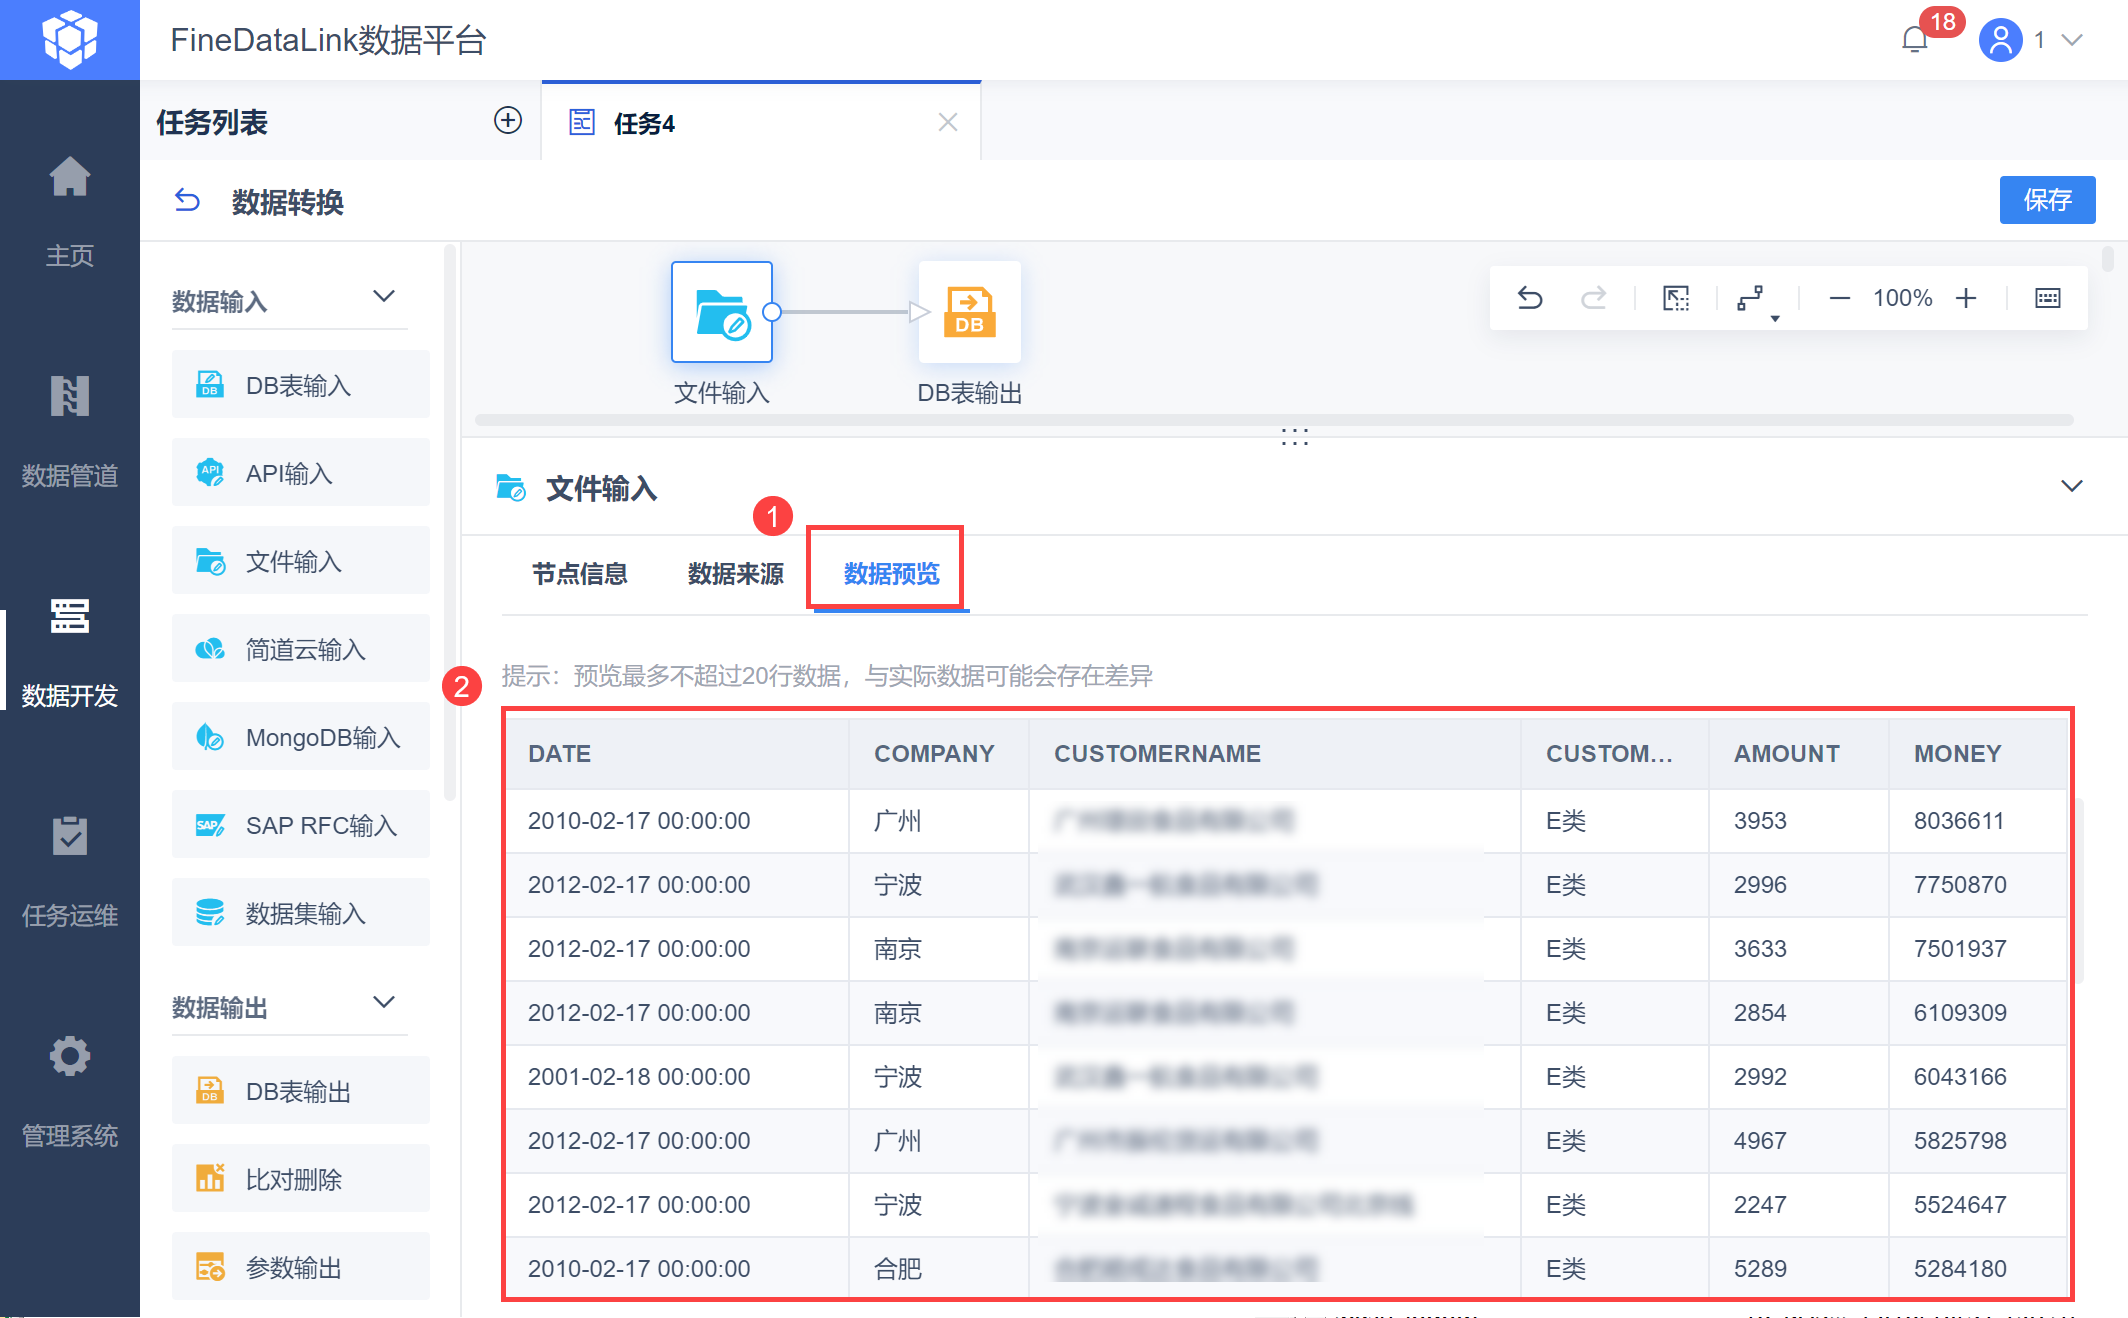Switch to the 节点信息 tab
This screenshot has height=1318, width=2128.
coord(579,574)
